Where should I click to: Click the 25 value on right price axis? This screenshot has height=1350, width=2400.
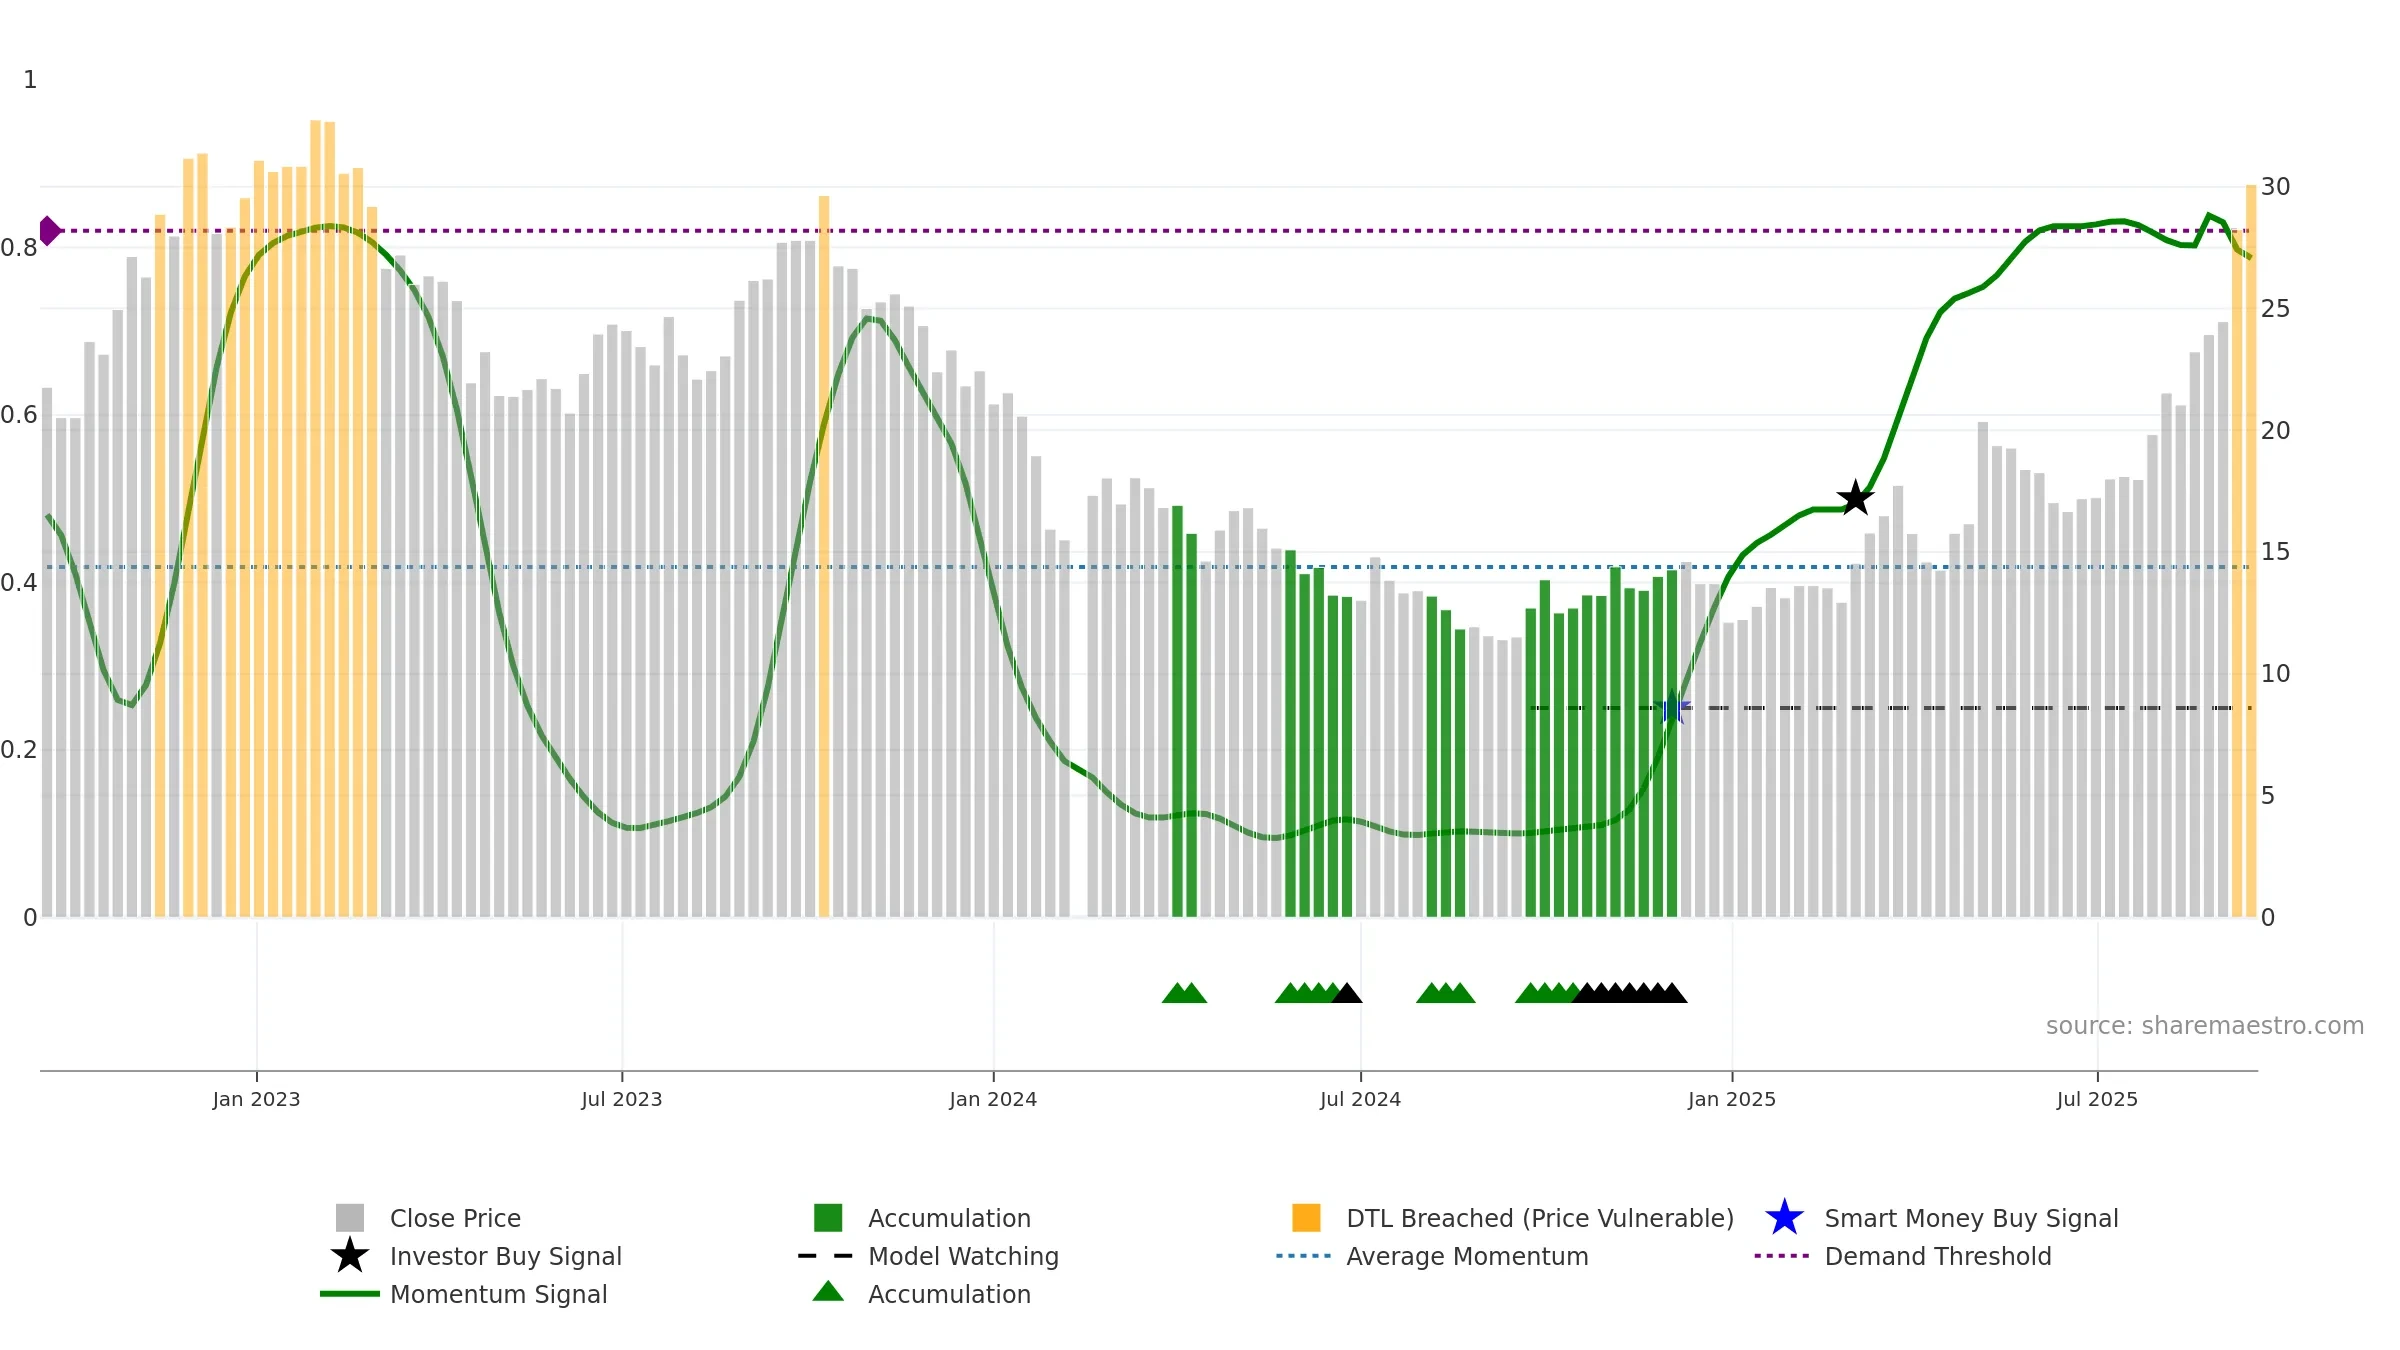[2275, 309]
